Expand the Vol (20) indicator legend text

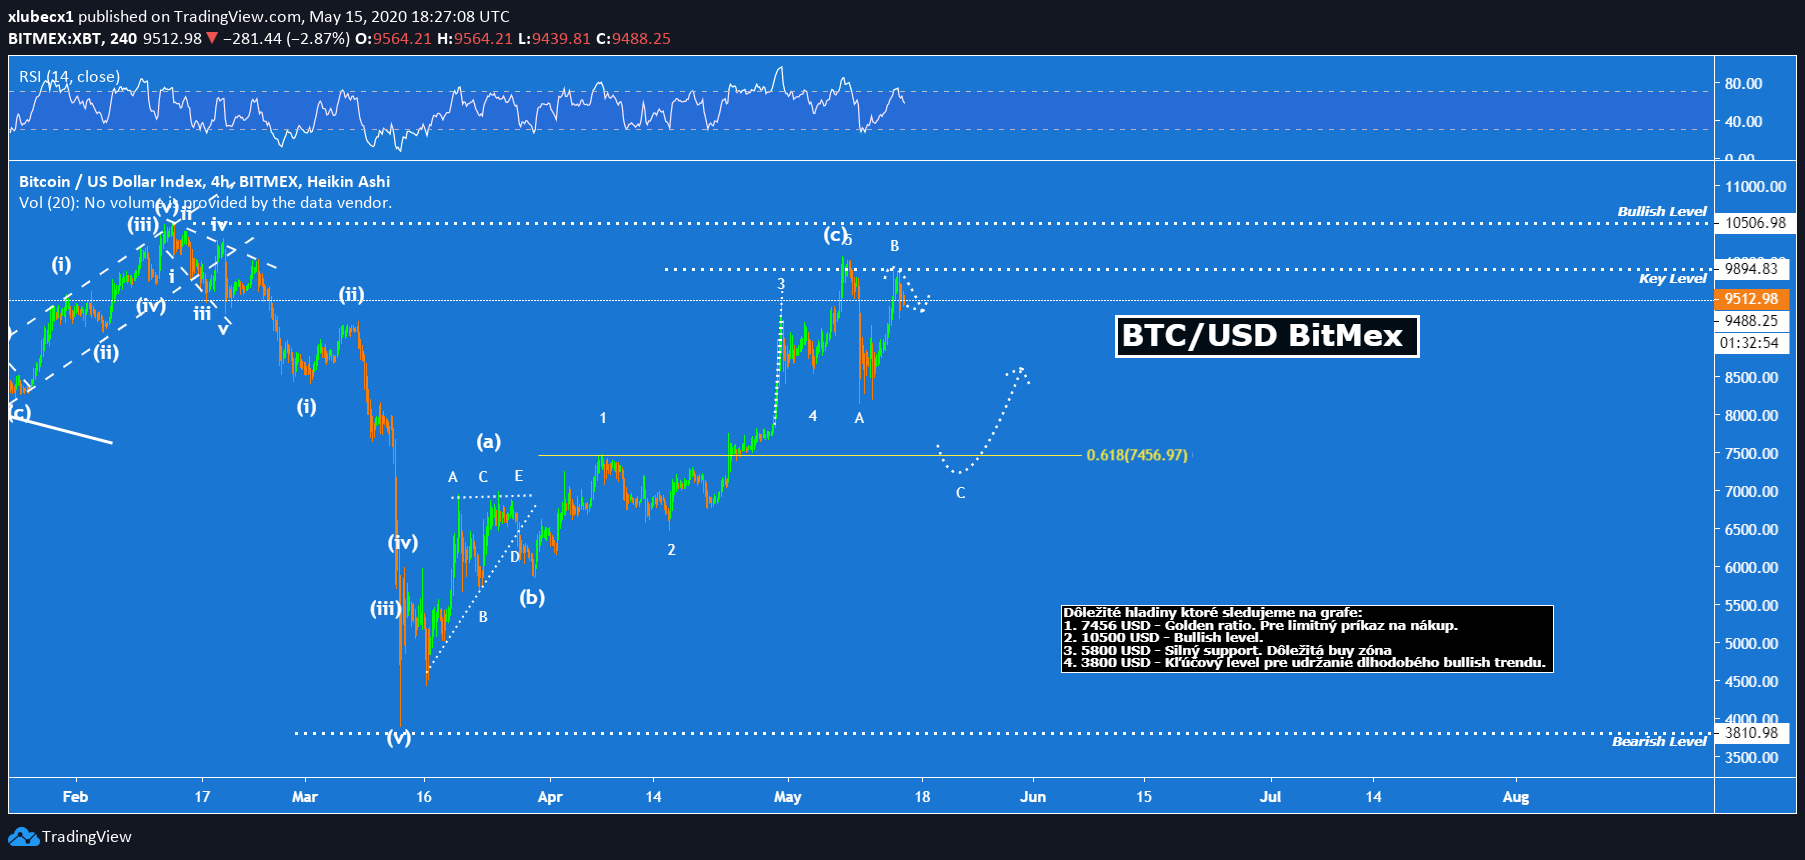click(x=205, y=203)
